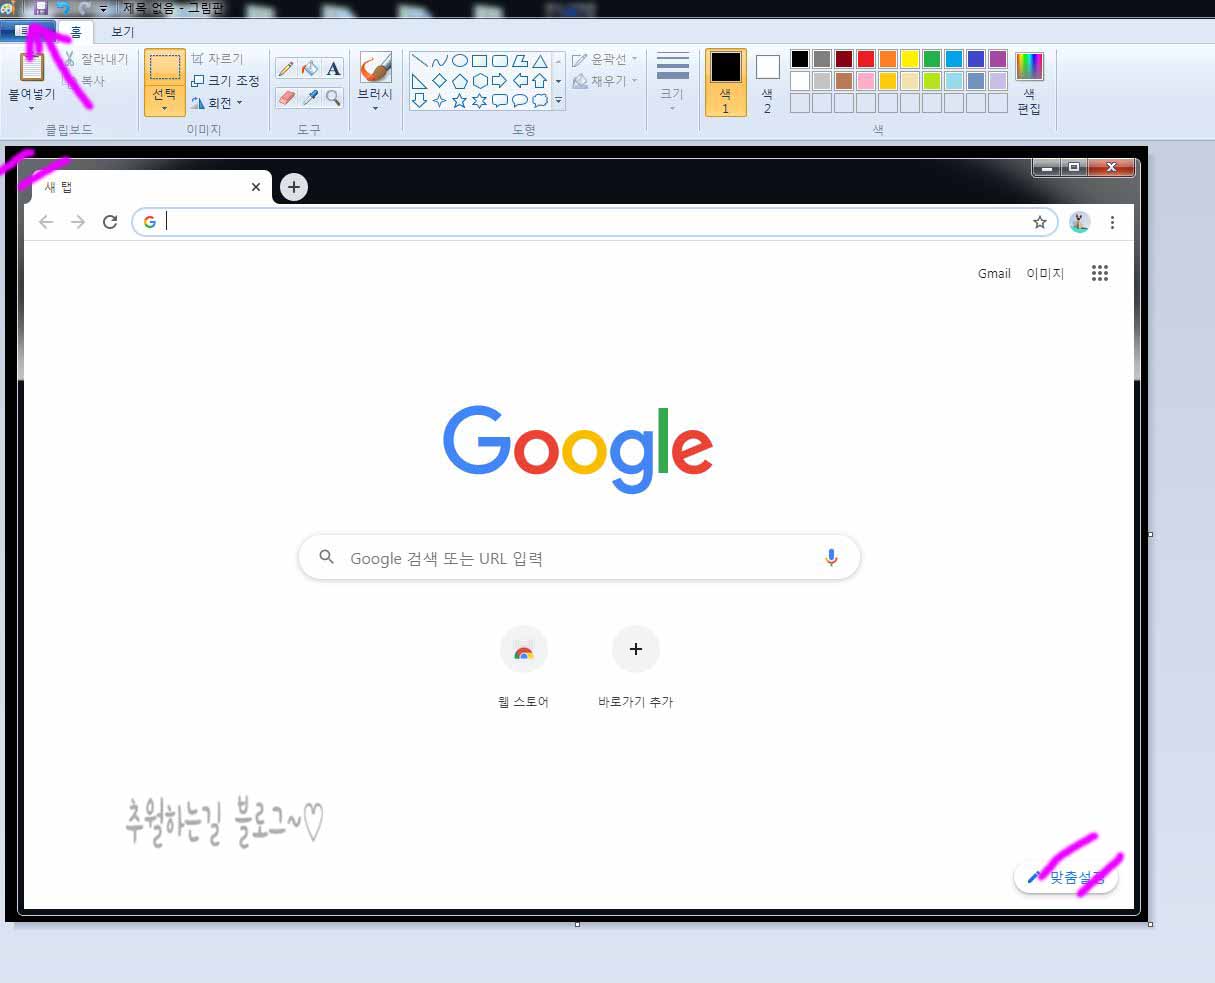Choose the Five-point star shape

pyautogui.click(x=459, y=101)
